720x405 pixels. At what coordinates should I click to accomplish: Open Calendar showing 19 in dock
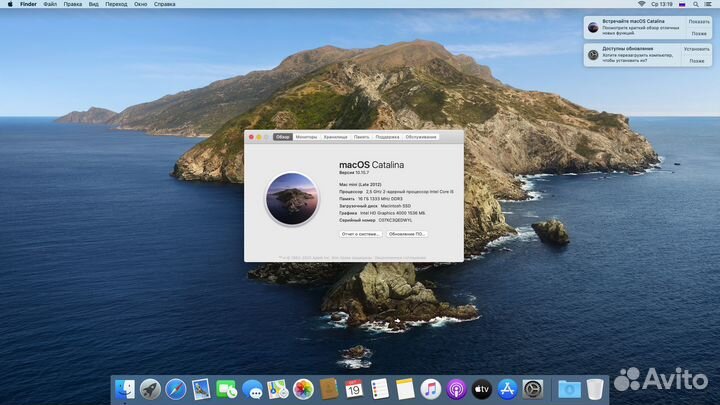point(354,389)
